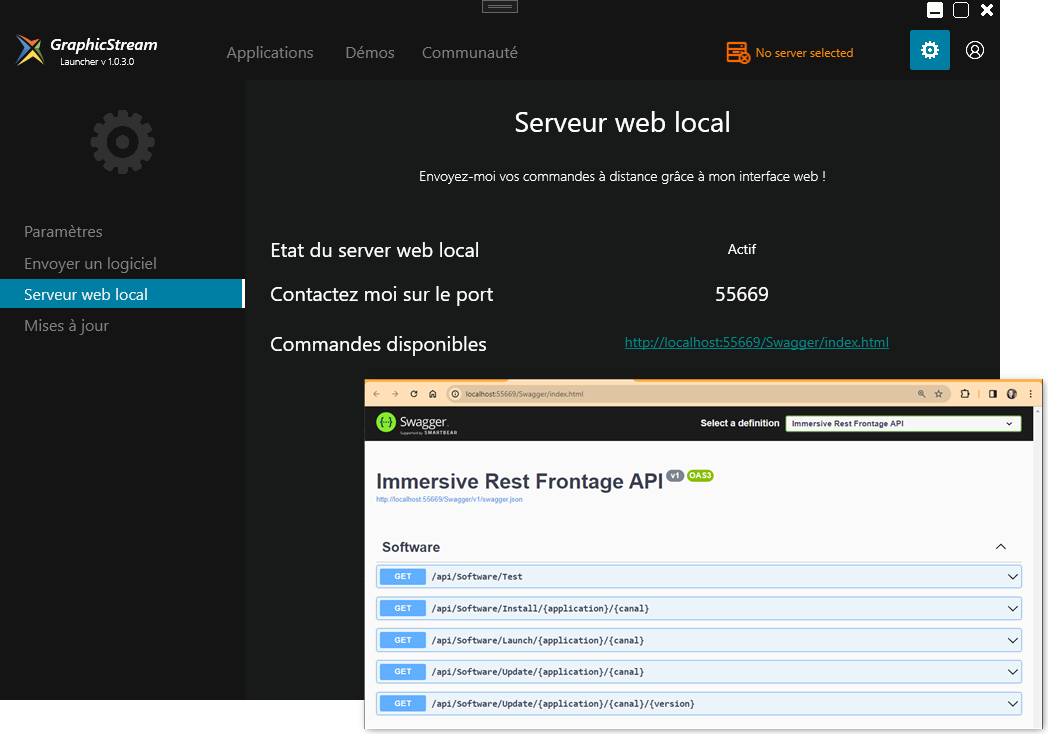The width and height of the screenshot is (1048, 734).
Task: Reload the Swagger page in the browser
Action: [414, 394]
